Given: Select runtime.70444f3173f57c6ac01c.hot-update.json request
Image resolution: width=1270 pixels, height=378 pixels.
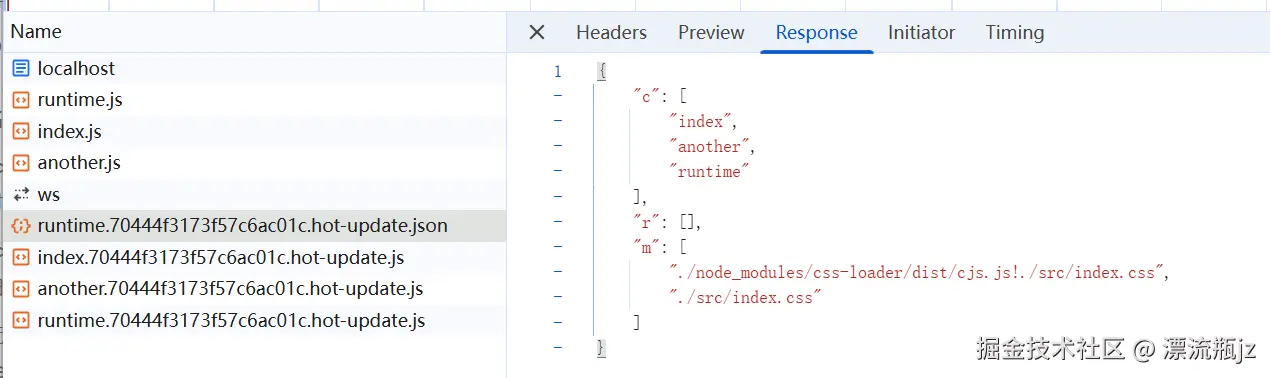Looking at the screenshot, I should 253,226.
